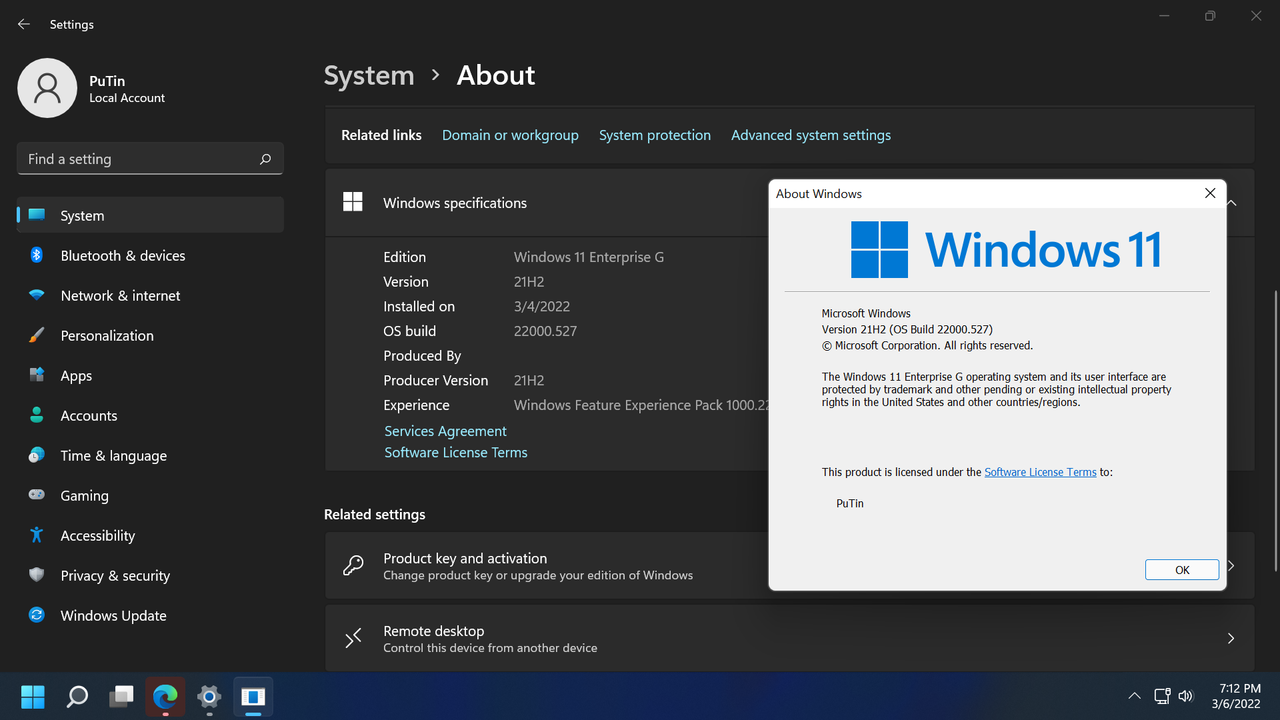Screen dimensions: 1280x720
Task: Click the Installed on date 3/4/2022
Action: click(x=542, y=306)
